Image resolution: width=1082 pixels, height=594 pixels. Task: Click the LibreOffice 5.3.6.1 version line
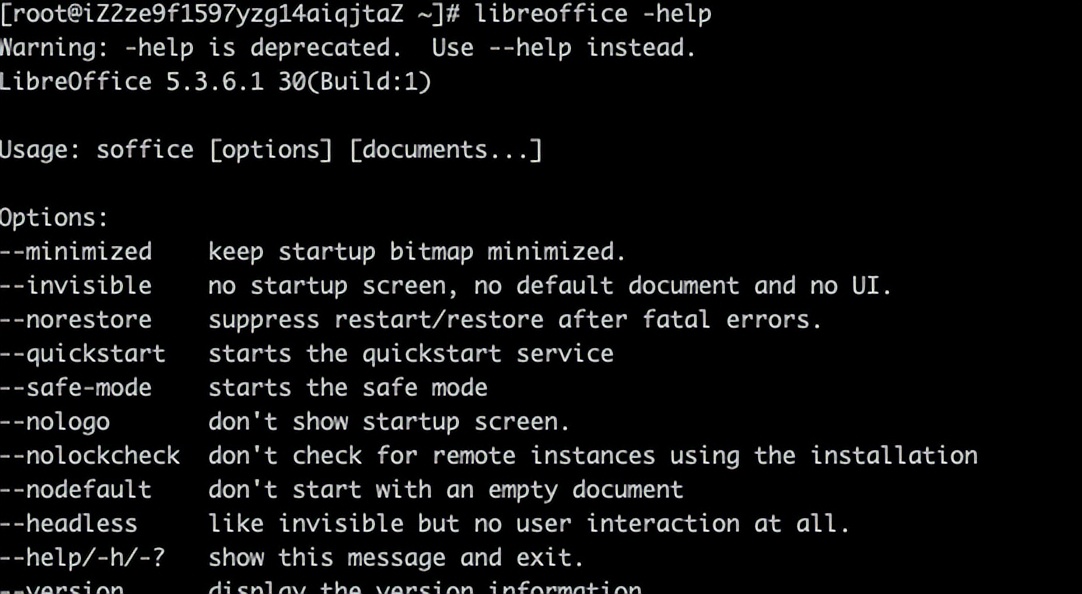click(x=215, y=81)
